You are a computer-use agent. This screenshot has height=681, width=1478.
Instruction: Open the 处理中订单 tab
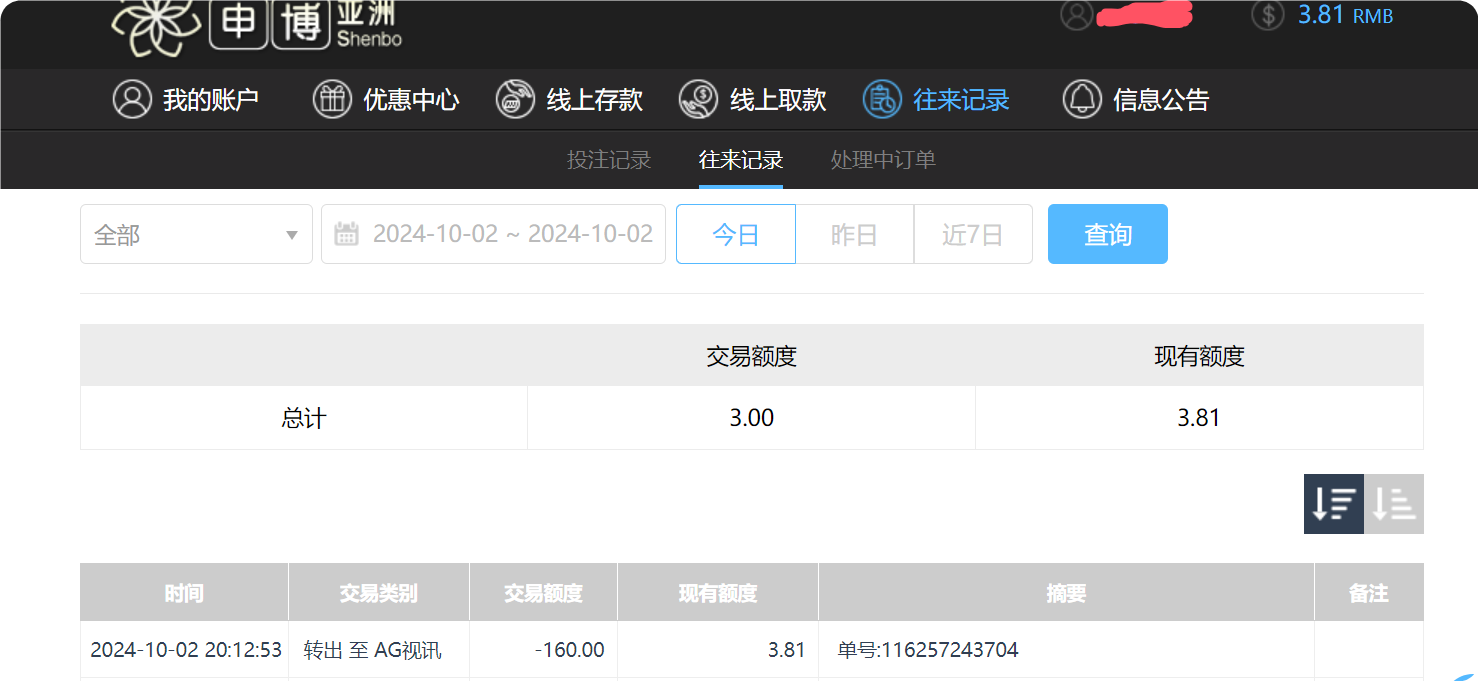click(x=881, y=160)
